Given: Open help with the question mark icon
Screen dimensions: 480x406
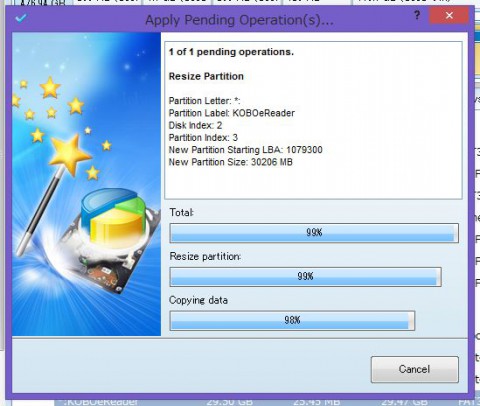Looking at the screenshot, I should tap(417, 15).
